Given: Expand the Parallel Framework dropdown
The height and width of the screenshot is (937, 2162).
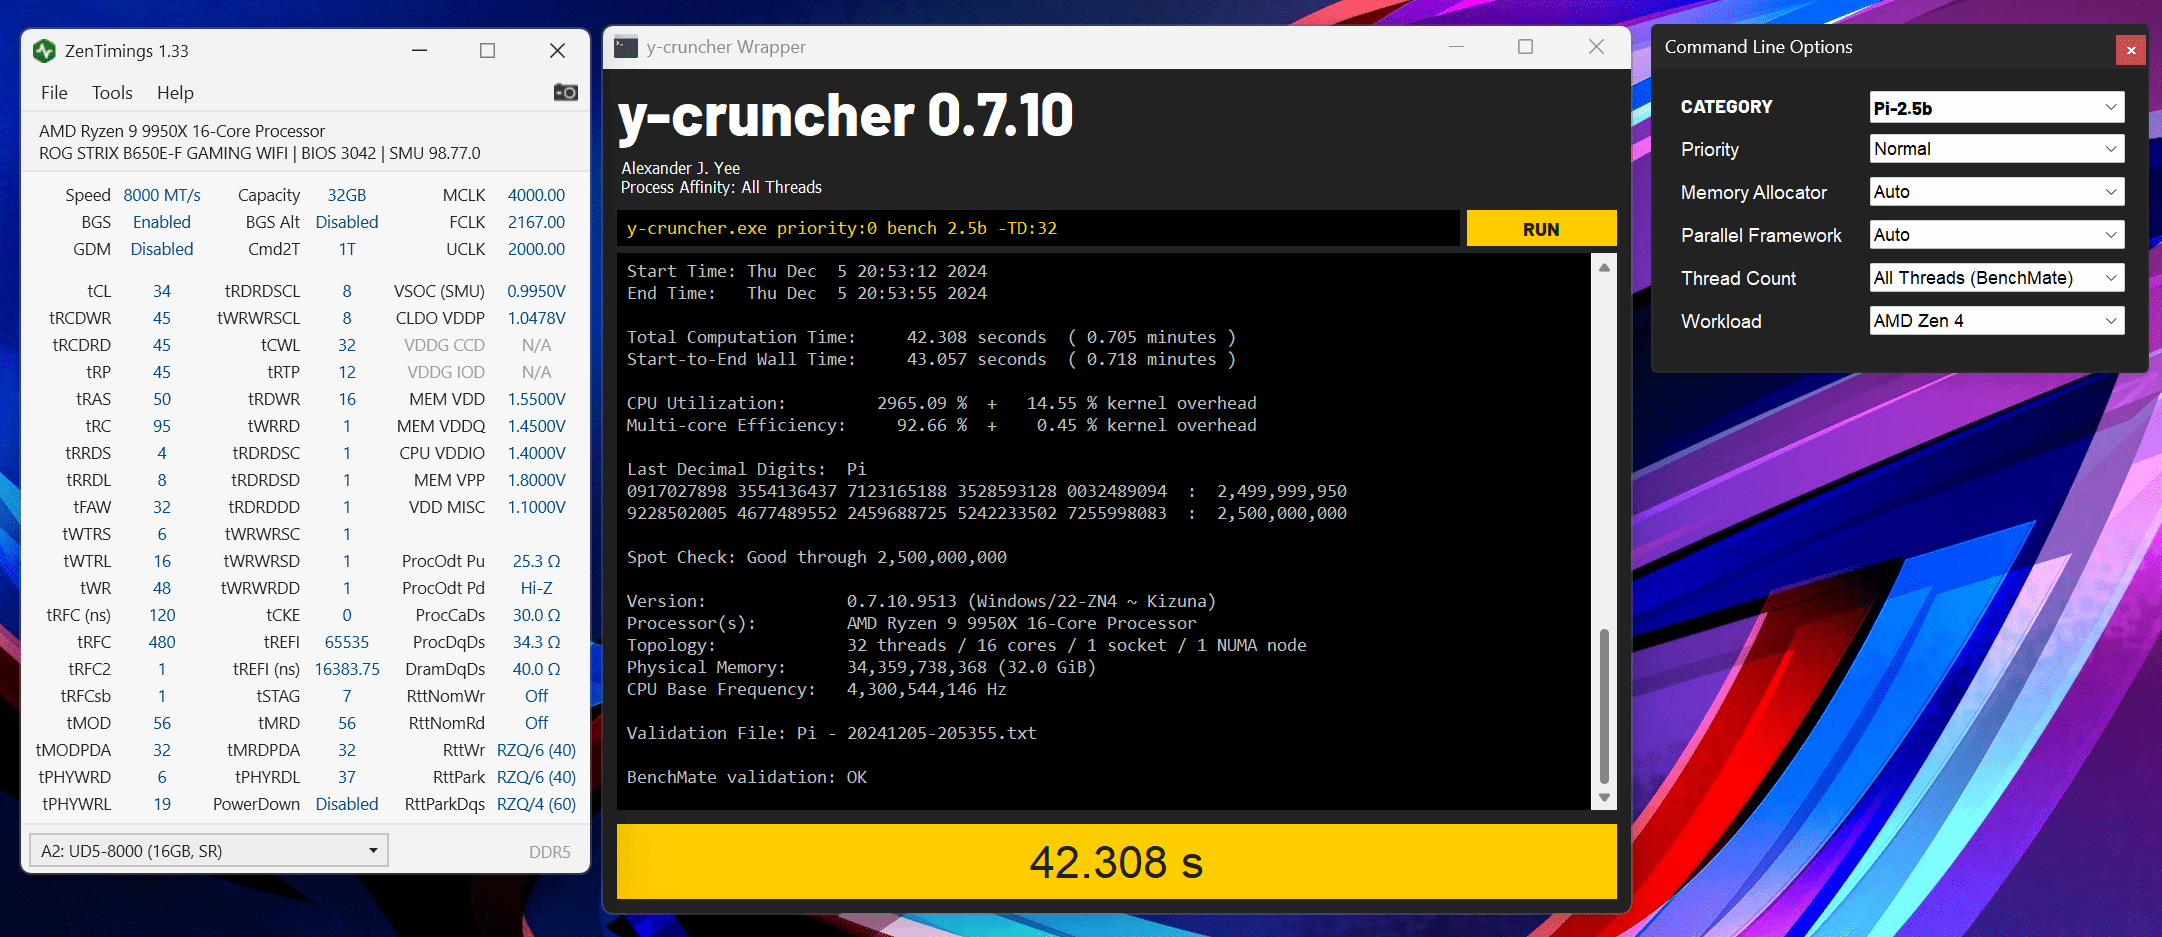Looking at the screenshot, I should [x=1997, y=235].
